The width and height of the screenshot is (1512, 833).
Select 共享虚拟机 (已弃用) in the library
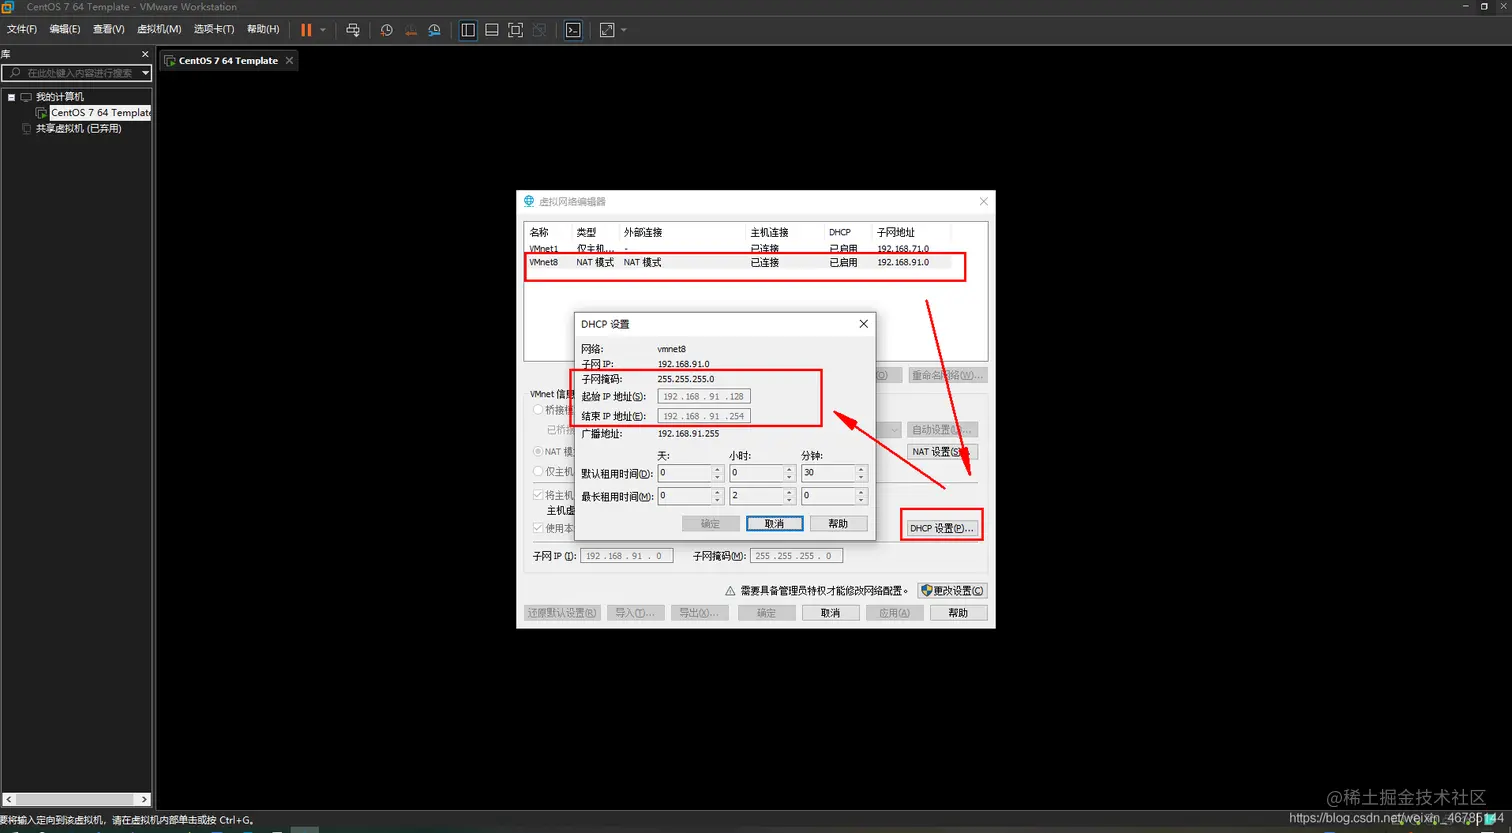pos(78,129)
